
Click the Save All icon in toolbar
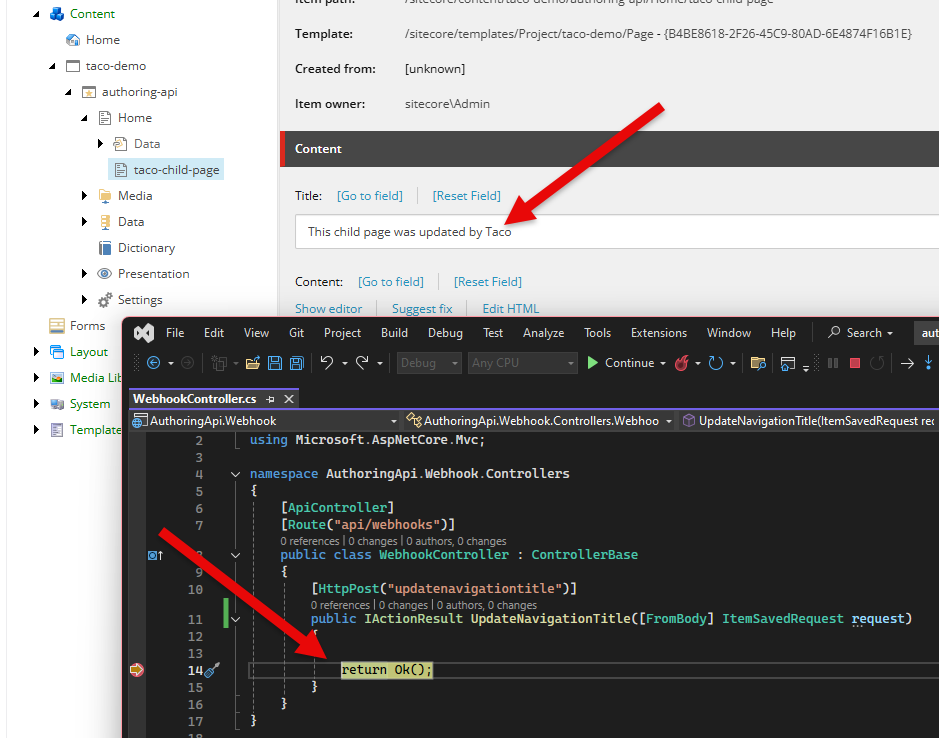(295, 363)
